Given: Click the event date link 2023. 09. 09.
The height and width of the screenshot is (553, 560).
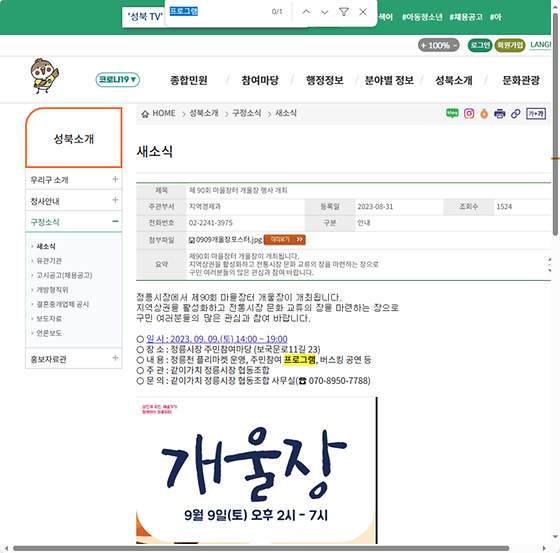Looking at the screenshot, I should click(x=217, y=339).
